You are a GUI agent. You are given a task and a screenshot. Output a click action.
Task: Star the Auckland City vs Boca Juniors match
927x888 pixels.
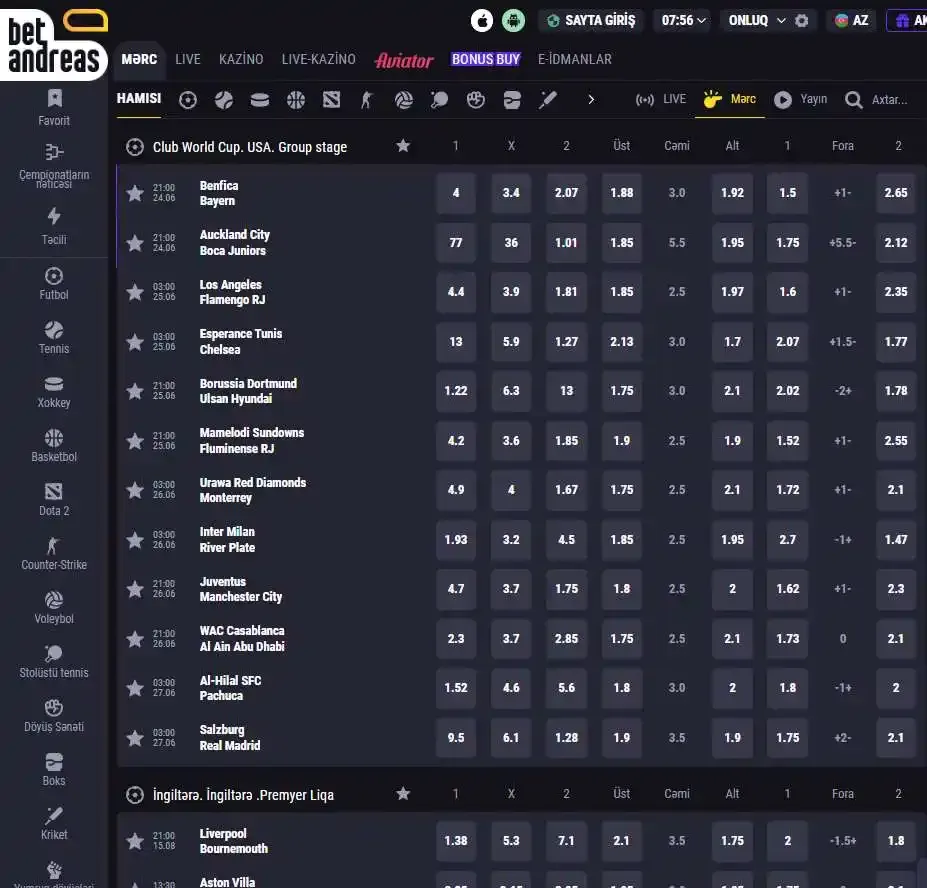135,242
